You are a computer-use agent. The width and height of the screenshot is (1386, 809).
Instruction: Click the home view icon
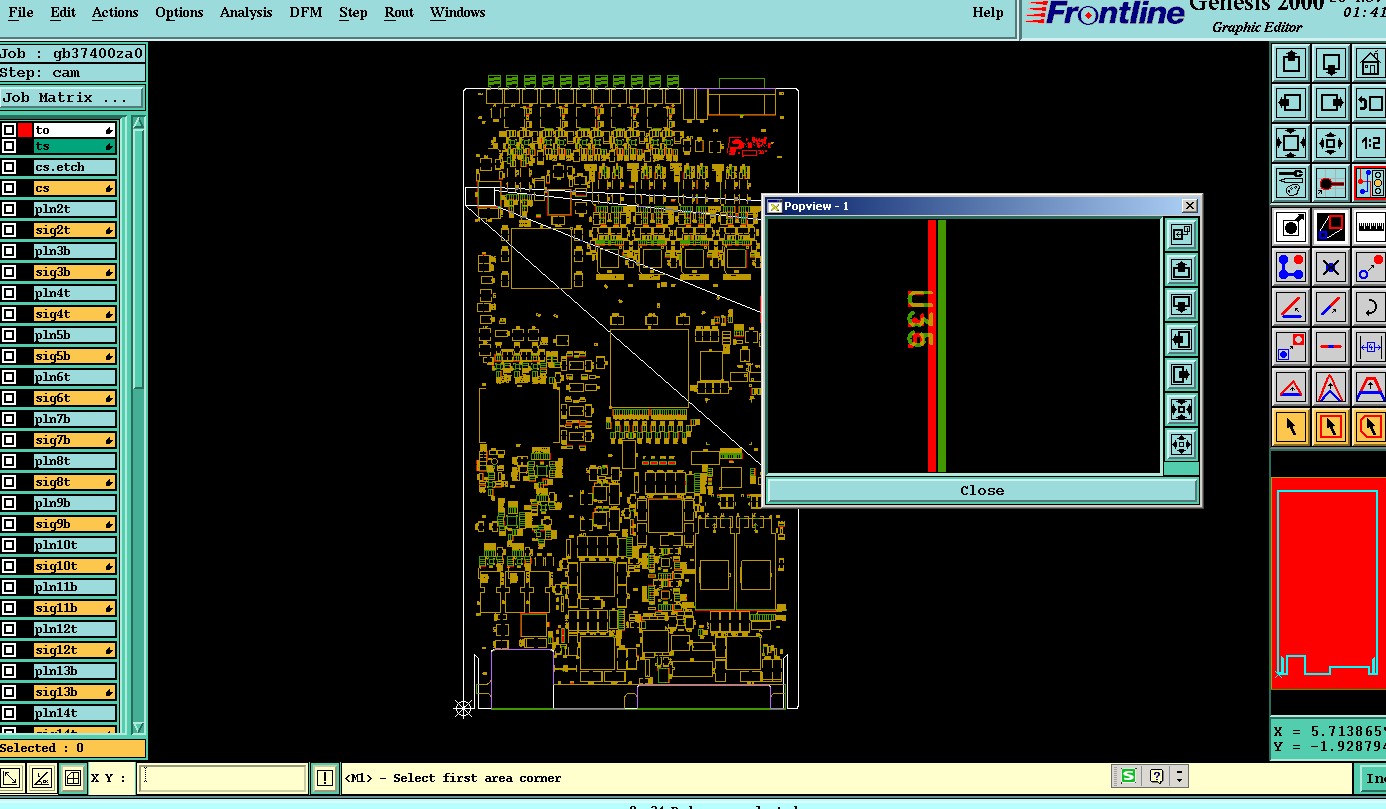[x=1370, y=63]
